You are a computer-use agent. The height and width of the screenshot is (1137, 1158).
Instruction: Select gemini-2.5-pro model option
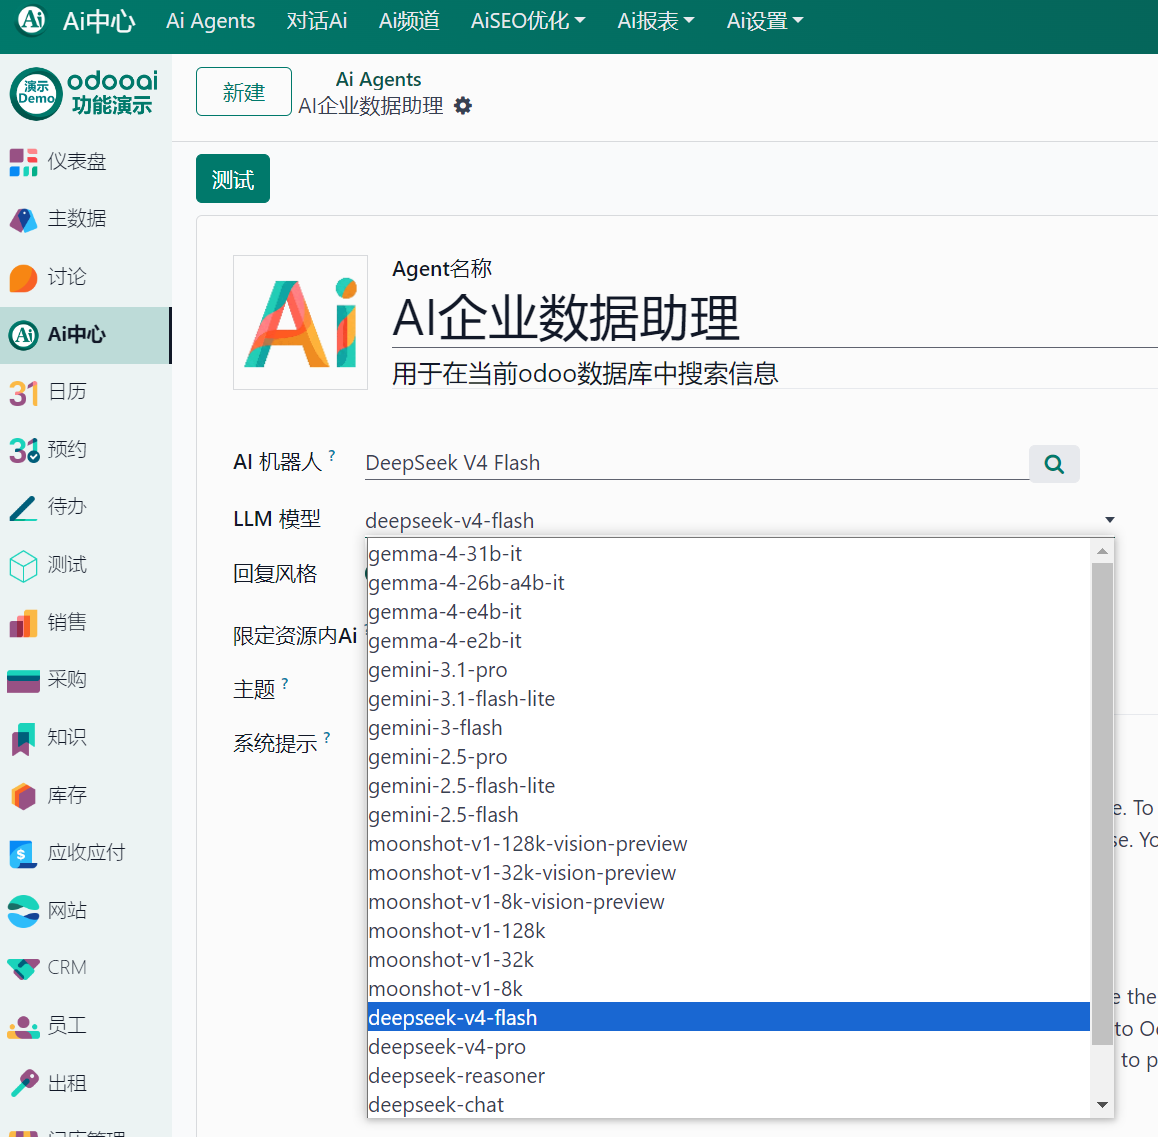728,757
